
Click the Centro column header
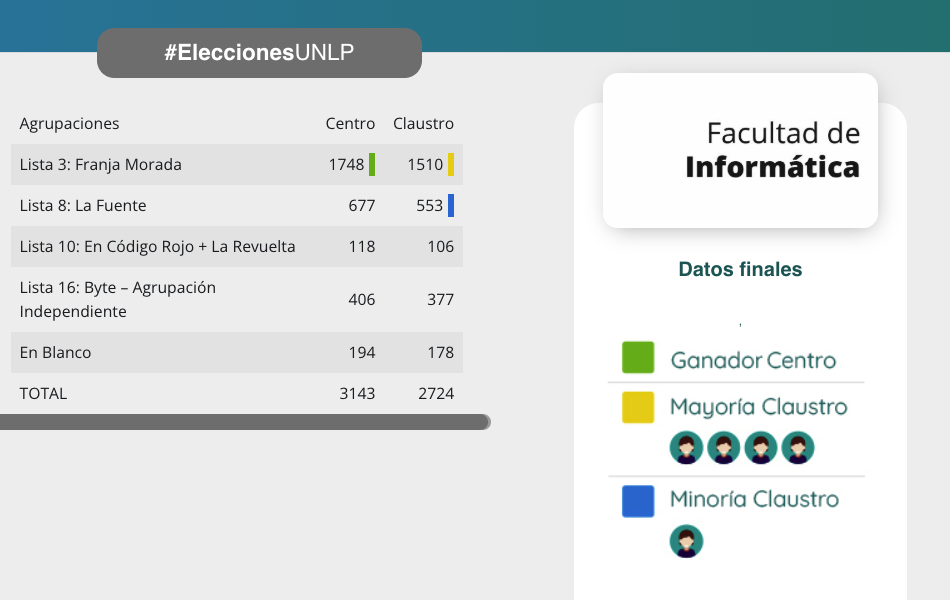350,124
